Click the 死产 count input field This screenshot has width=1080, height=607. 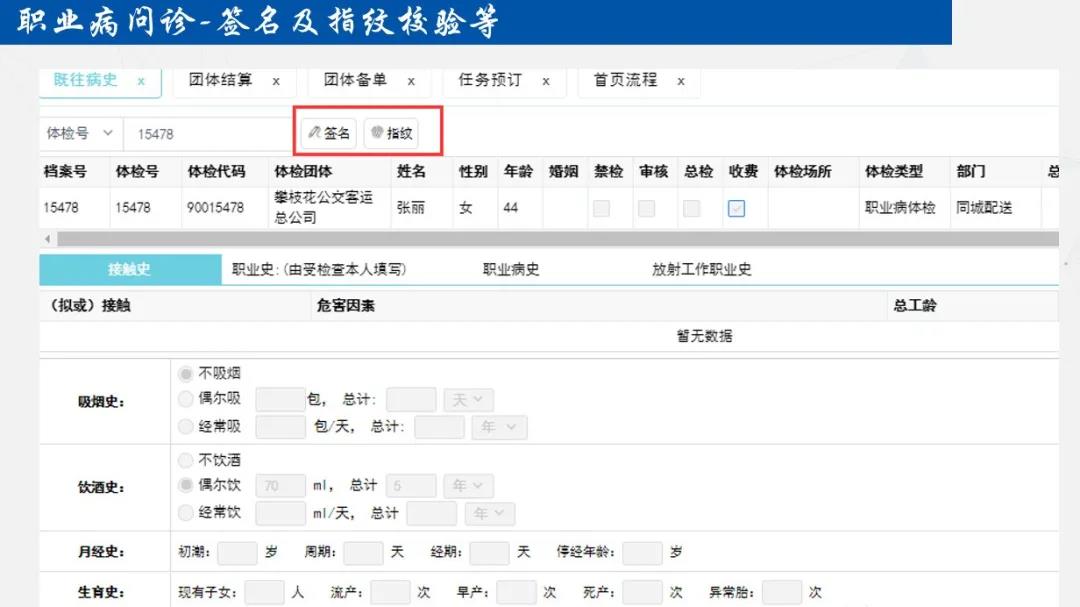(x=643, y=593)
